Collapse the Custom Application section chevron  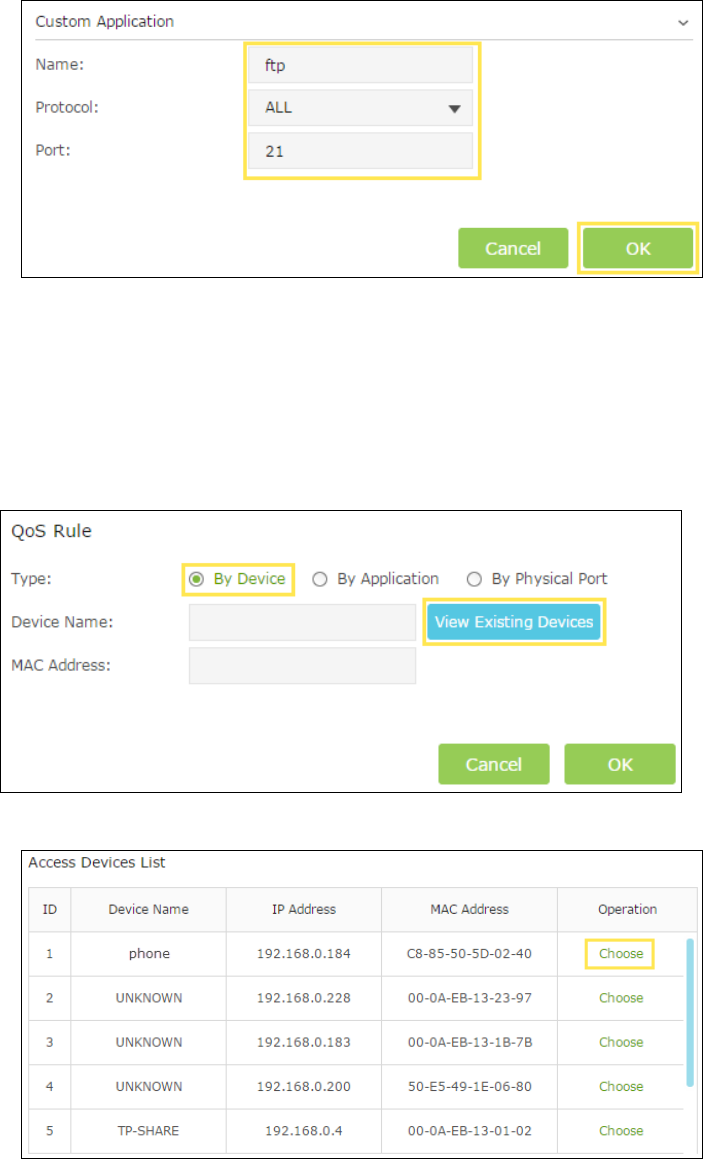[x=682, y=22]
